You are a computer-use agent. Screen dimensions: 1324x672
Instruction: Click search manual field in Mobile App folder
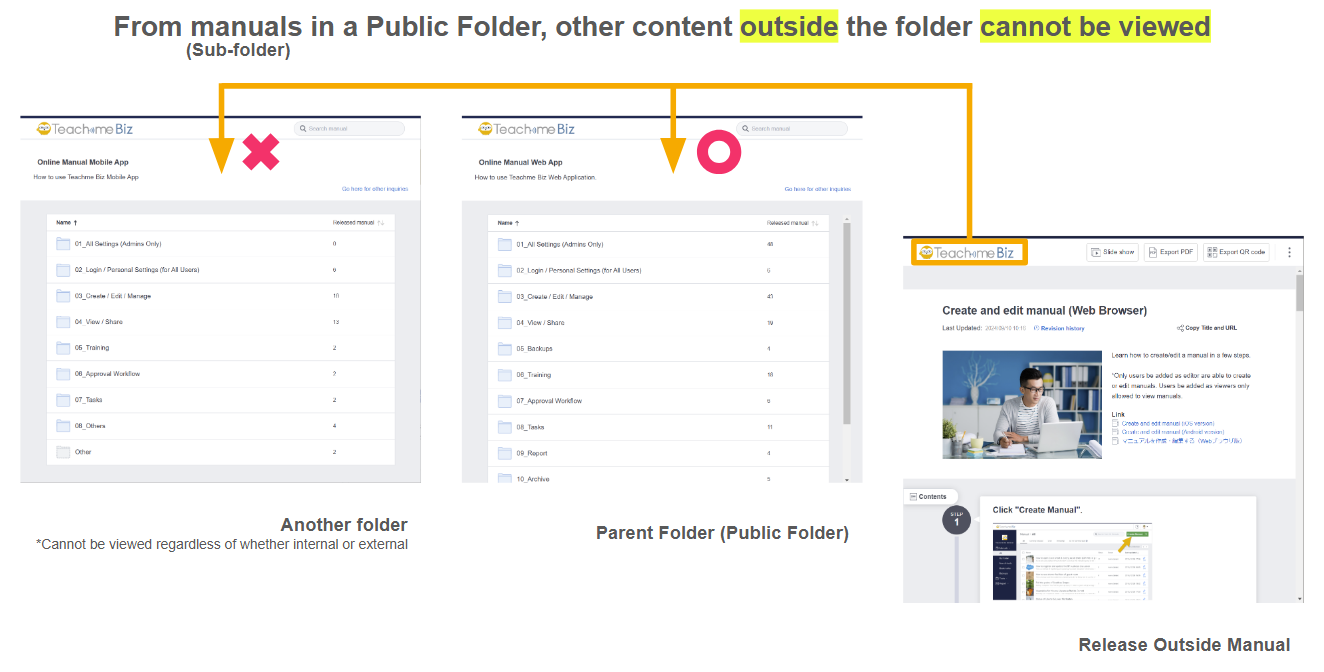pyautogui.click(x=350, y=129)
